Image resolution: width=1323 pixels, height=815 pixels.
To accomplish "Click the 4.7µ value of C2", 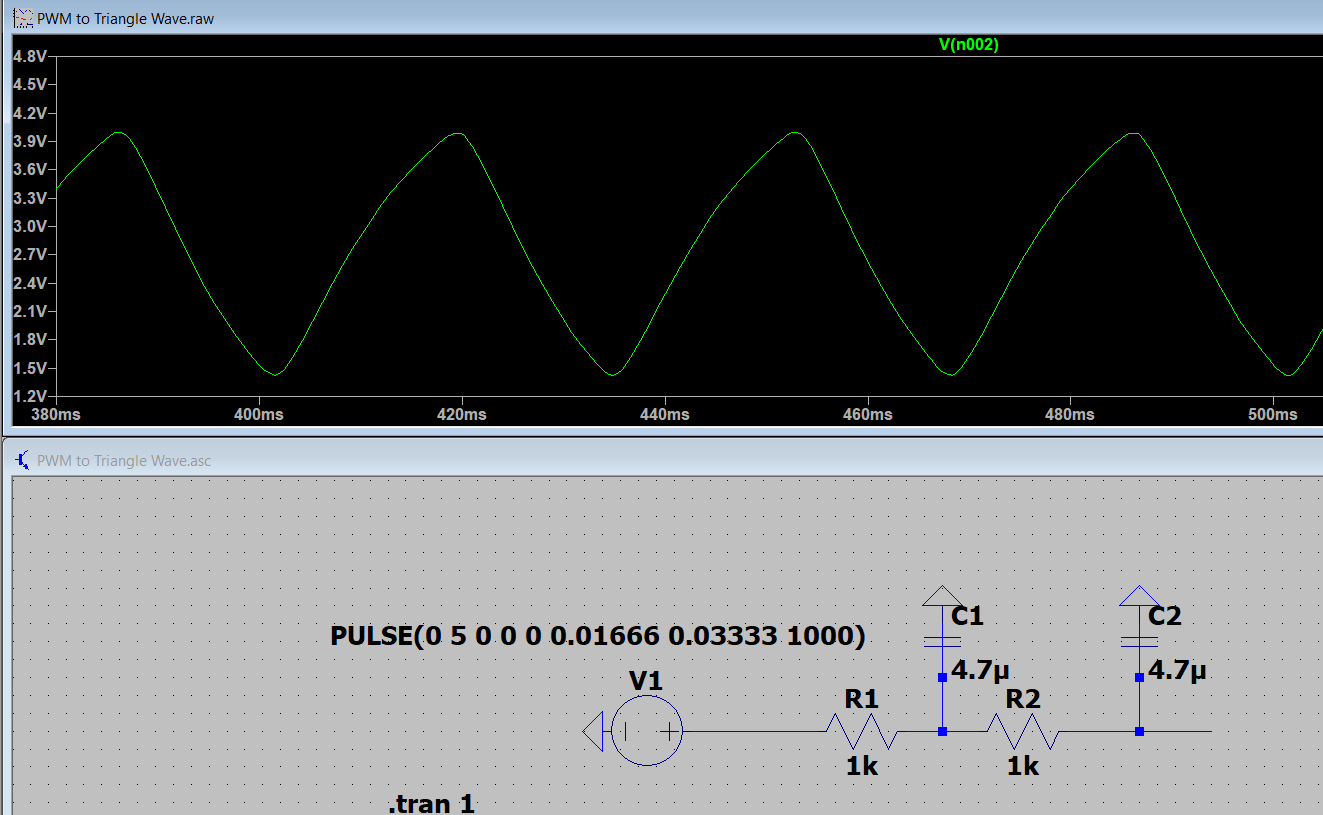I will (1178, 670).
